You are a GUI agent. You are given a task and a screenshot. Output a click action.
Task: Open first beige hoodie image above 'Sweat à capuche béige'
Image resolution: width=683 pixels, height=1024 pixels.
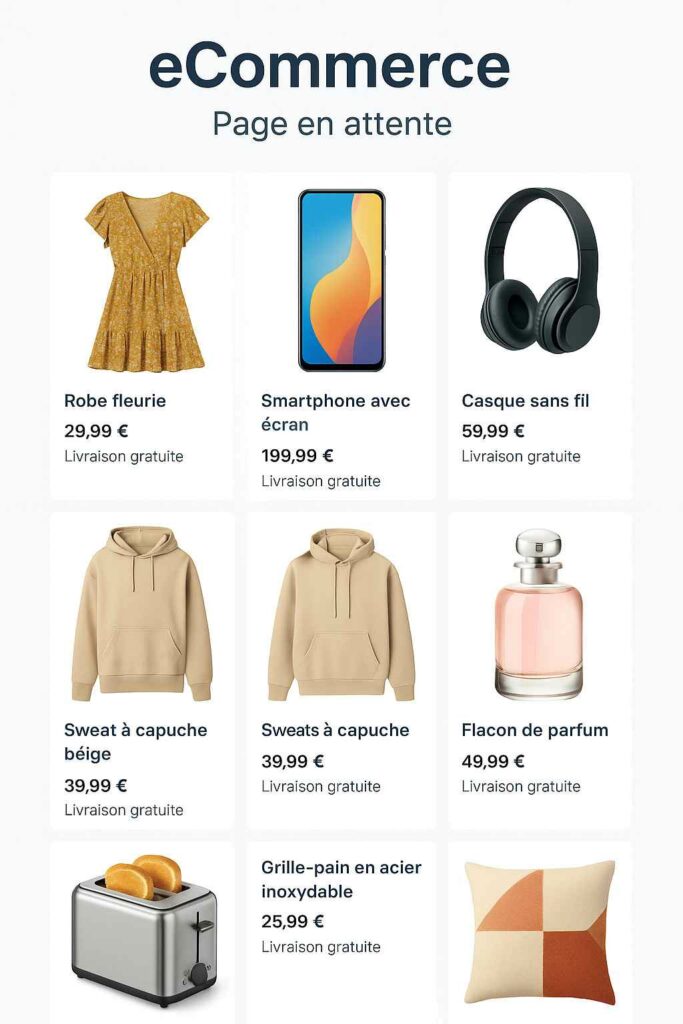[142, 613]
